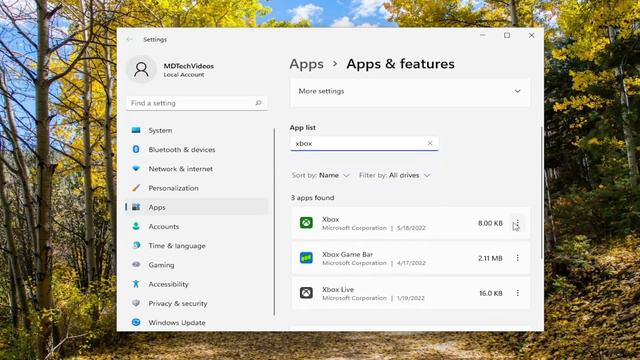Click the Apps sidebar icon
Viewport: 640px width, 360px height.
[x=136, y=207]
